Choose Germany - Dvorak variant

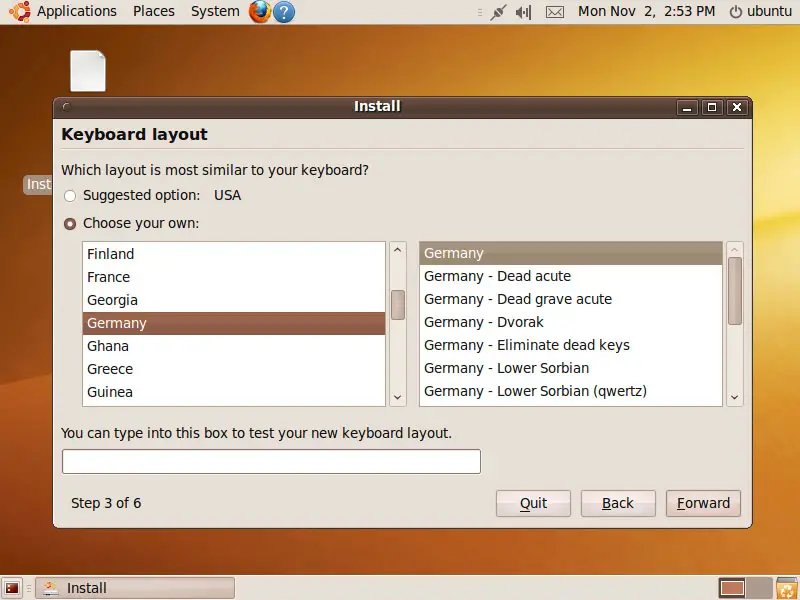(570, 322)
